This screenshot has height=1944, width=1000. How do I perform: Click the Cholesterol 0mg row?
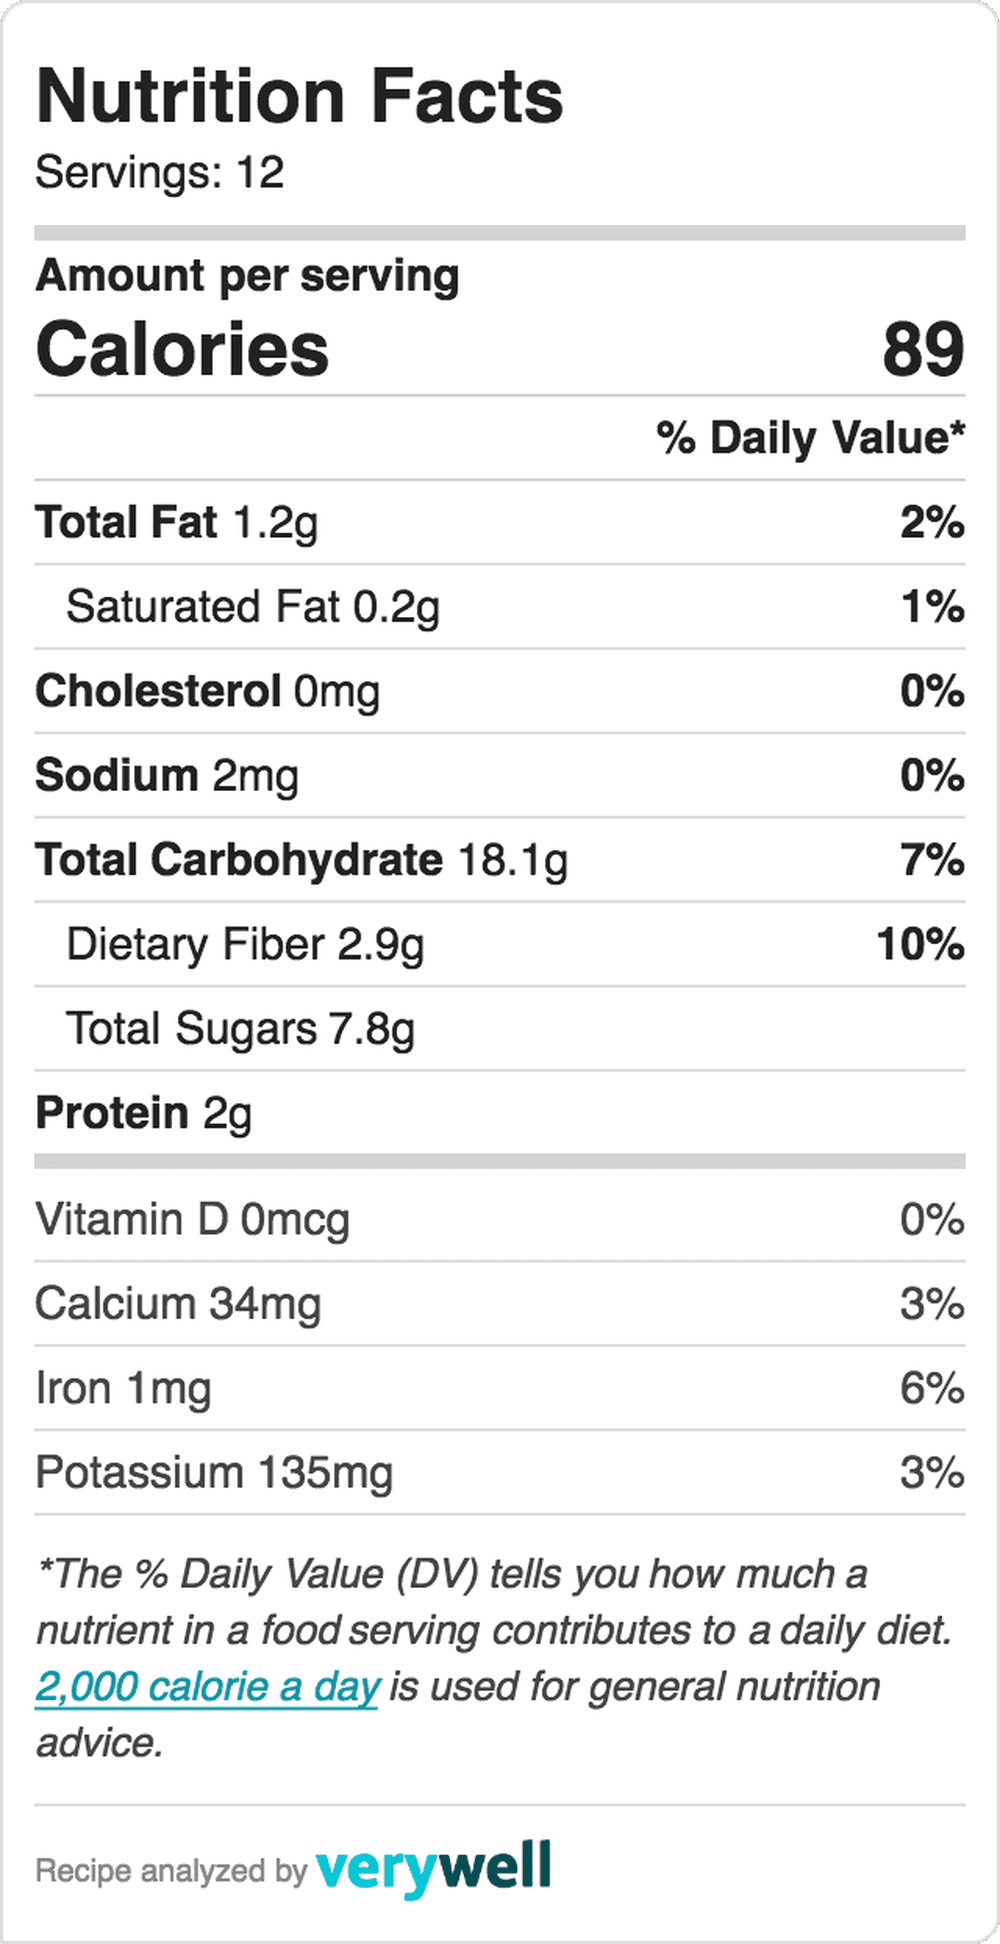[x=500, y=691]
